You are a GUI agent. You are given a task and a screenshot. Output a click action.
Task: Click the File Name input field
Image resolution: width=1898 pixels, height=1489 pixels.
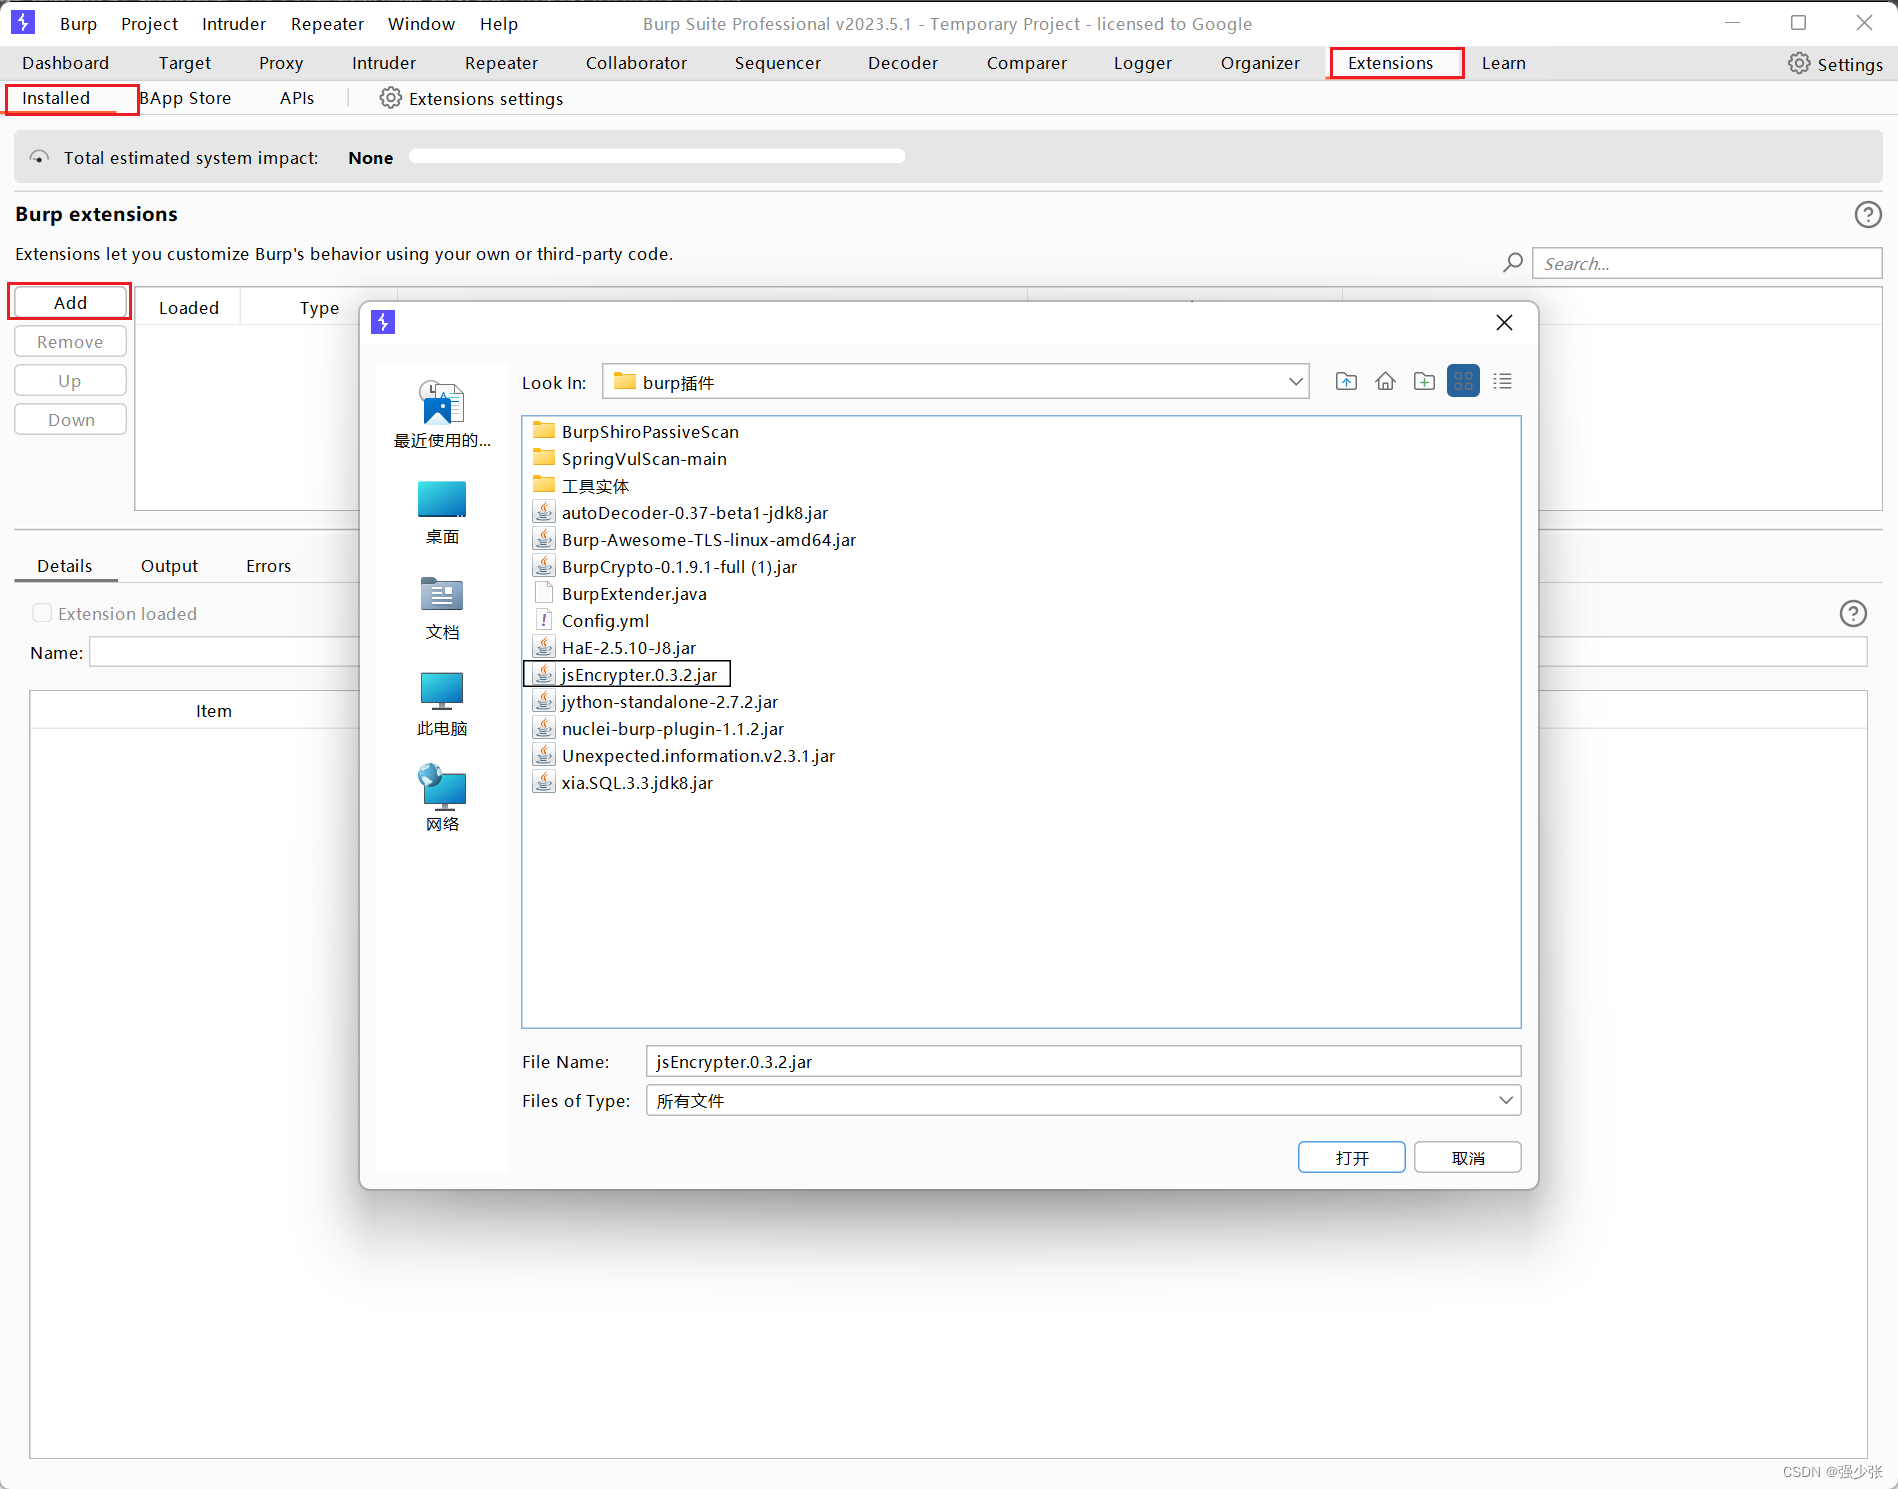tap(1083, 1061)
